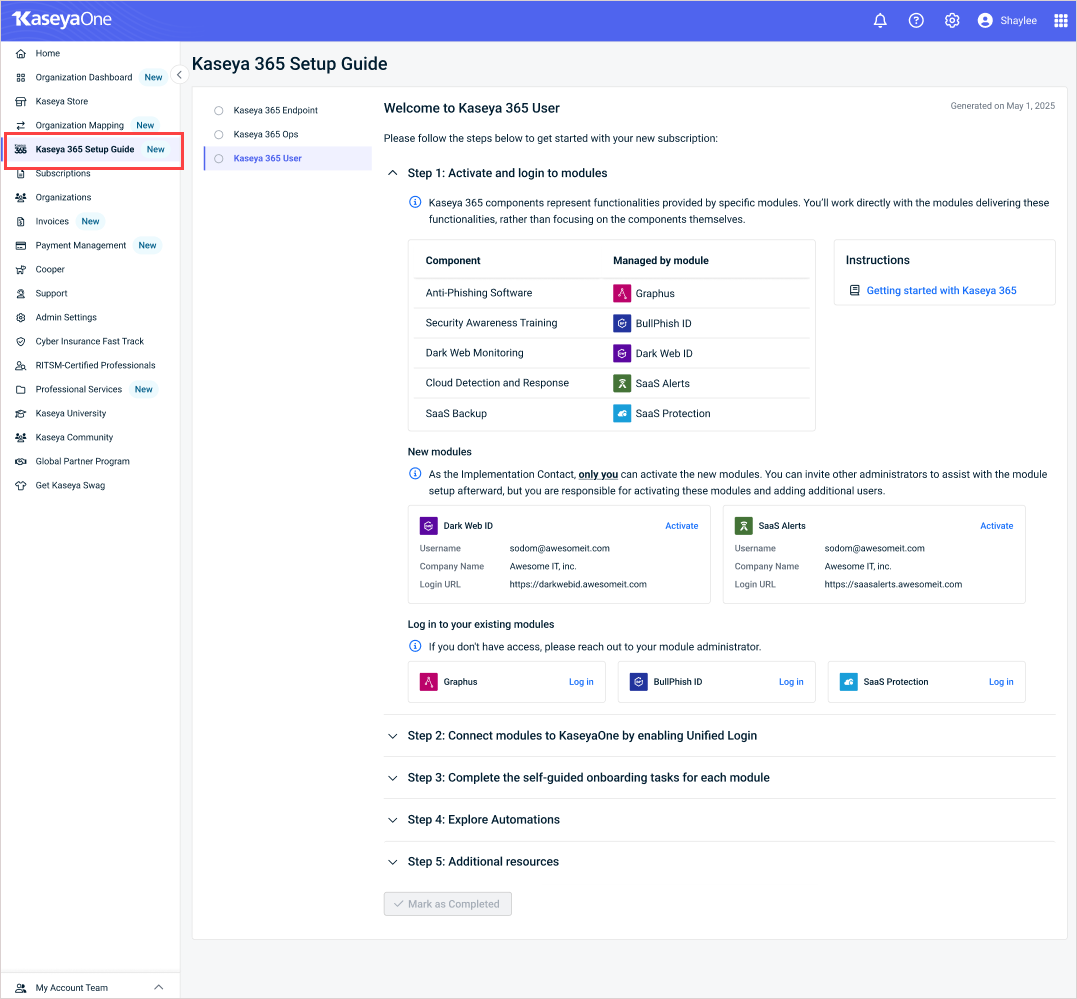Activate the SaaS Alerts module
This screenshot has height=999, width=1077.
[996, 526]
